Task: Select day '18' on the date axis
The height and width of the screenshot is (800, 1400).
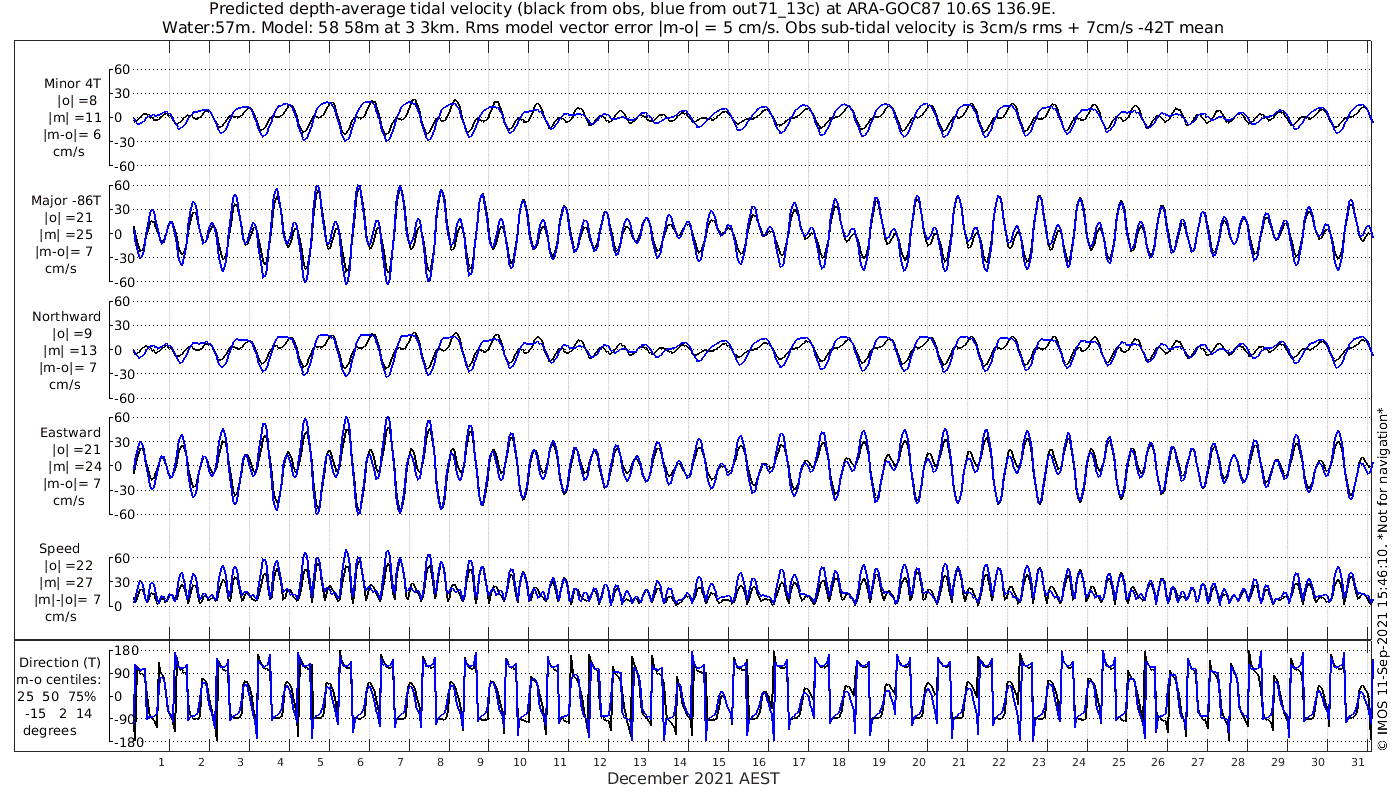Action: point(839,762)
